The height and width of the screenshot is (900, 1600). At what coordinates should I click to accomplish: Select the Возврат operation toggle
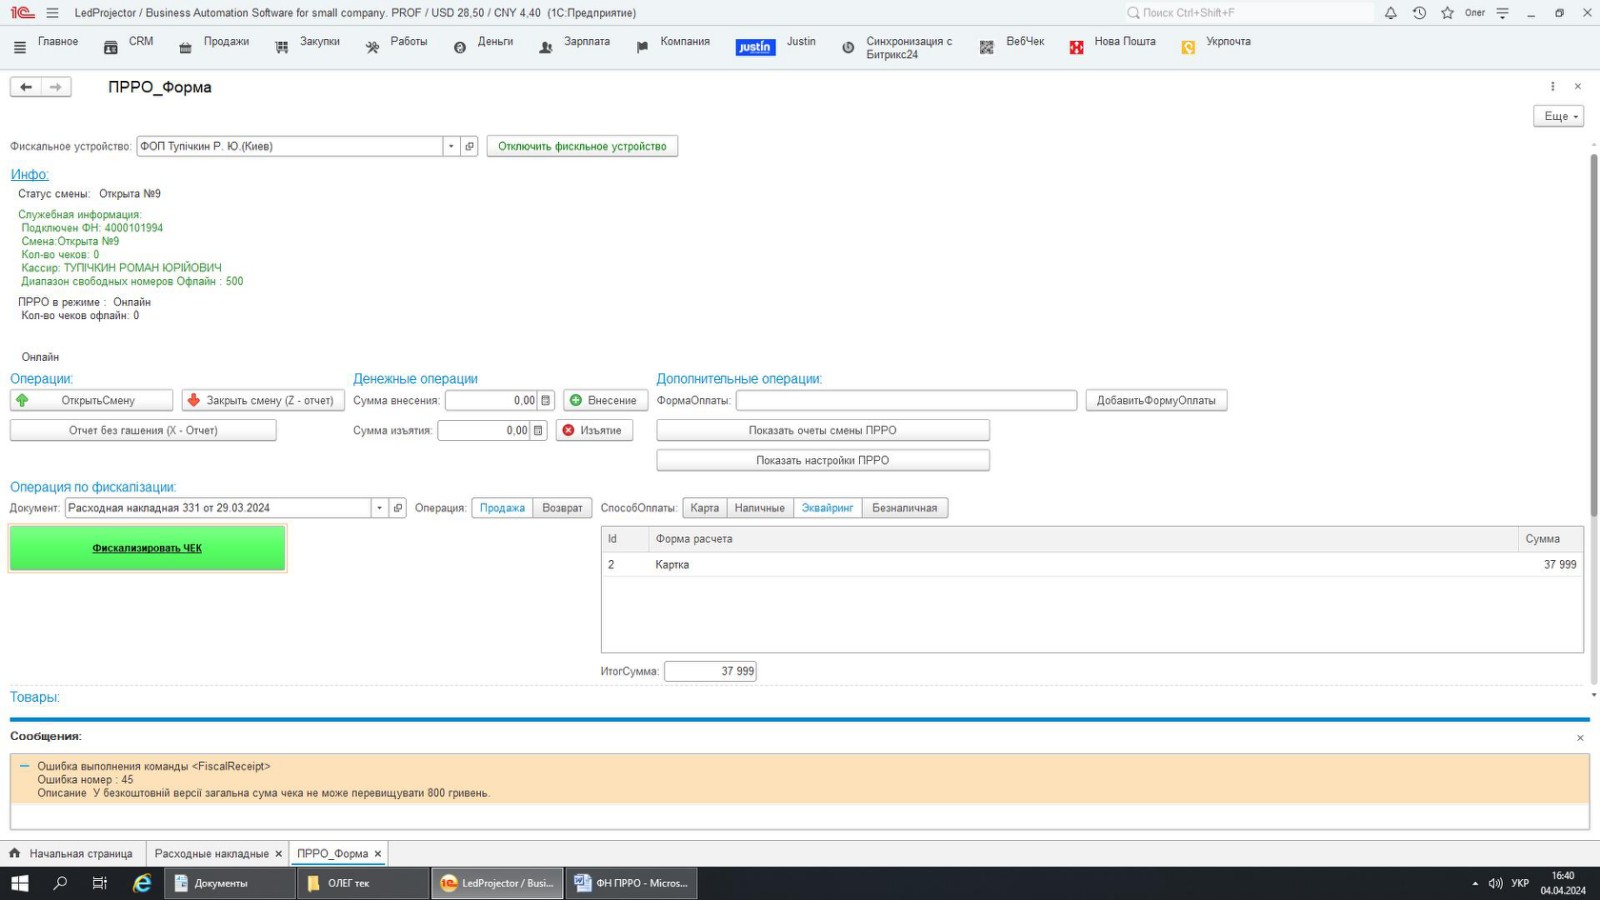click(x=562, y=508)
